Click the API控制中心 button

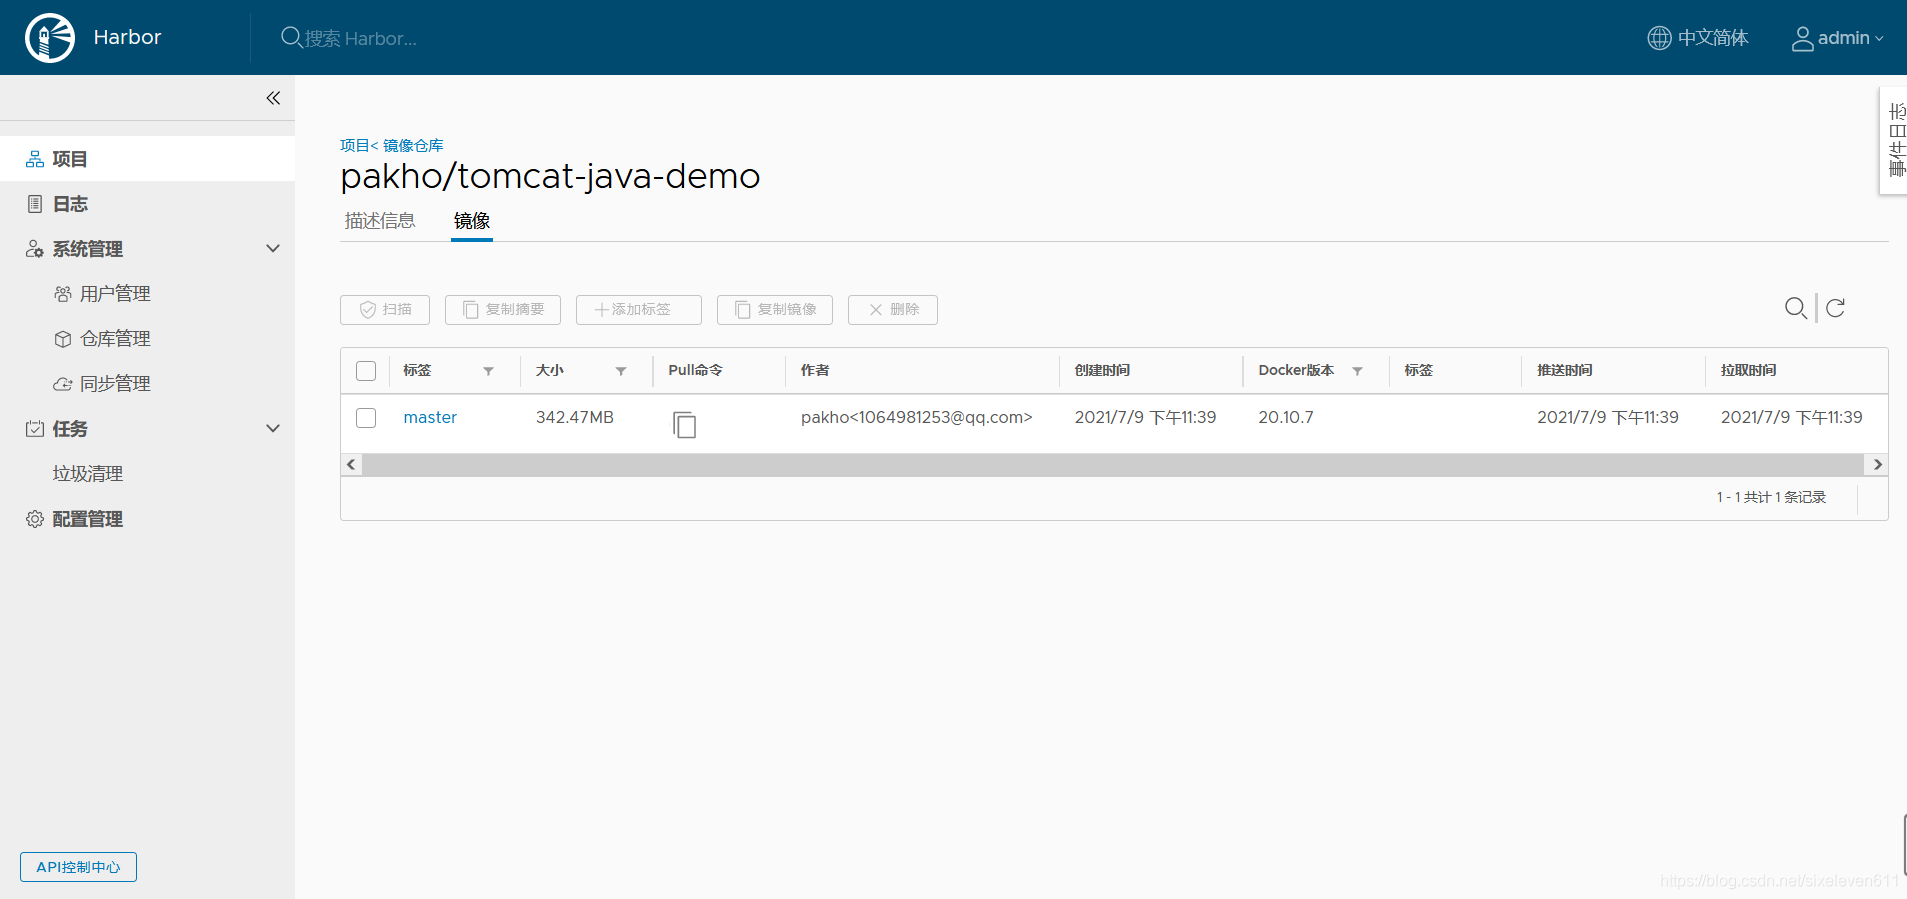pyautogui.click(x=78, y=867)
